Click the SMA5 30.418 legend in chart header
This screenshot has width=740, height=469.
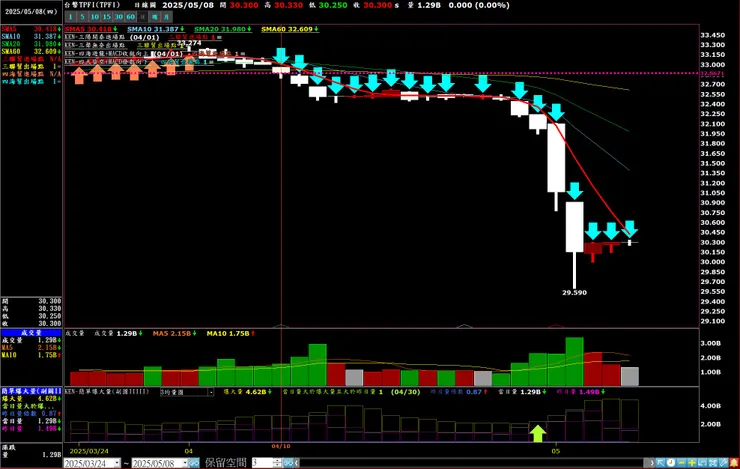(x=91, y=29)
